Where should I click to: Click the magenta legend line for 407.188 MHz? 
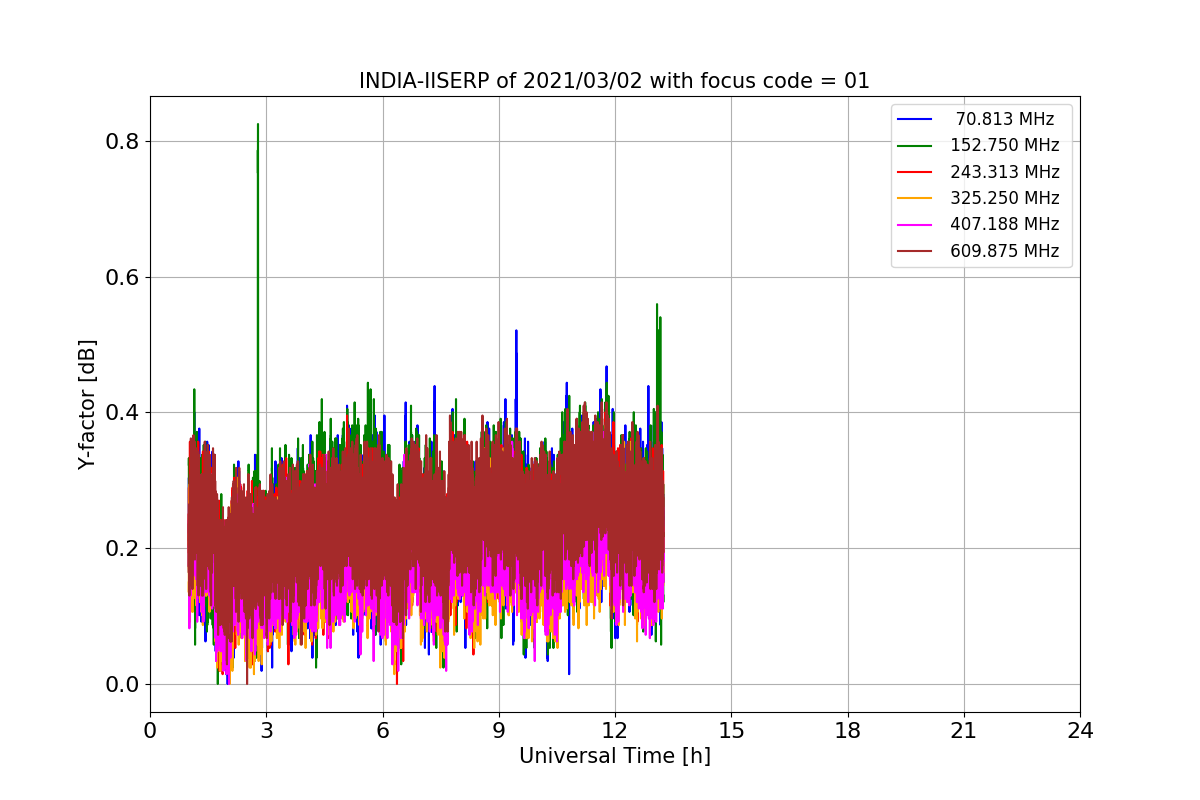[916, 225]
